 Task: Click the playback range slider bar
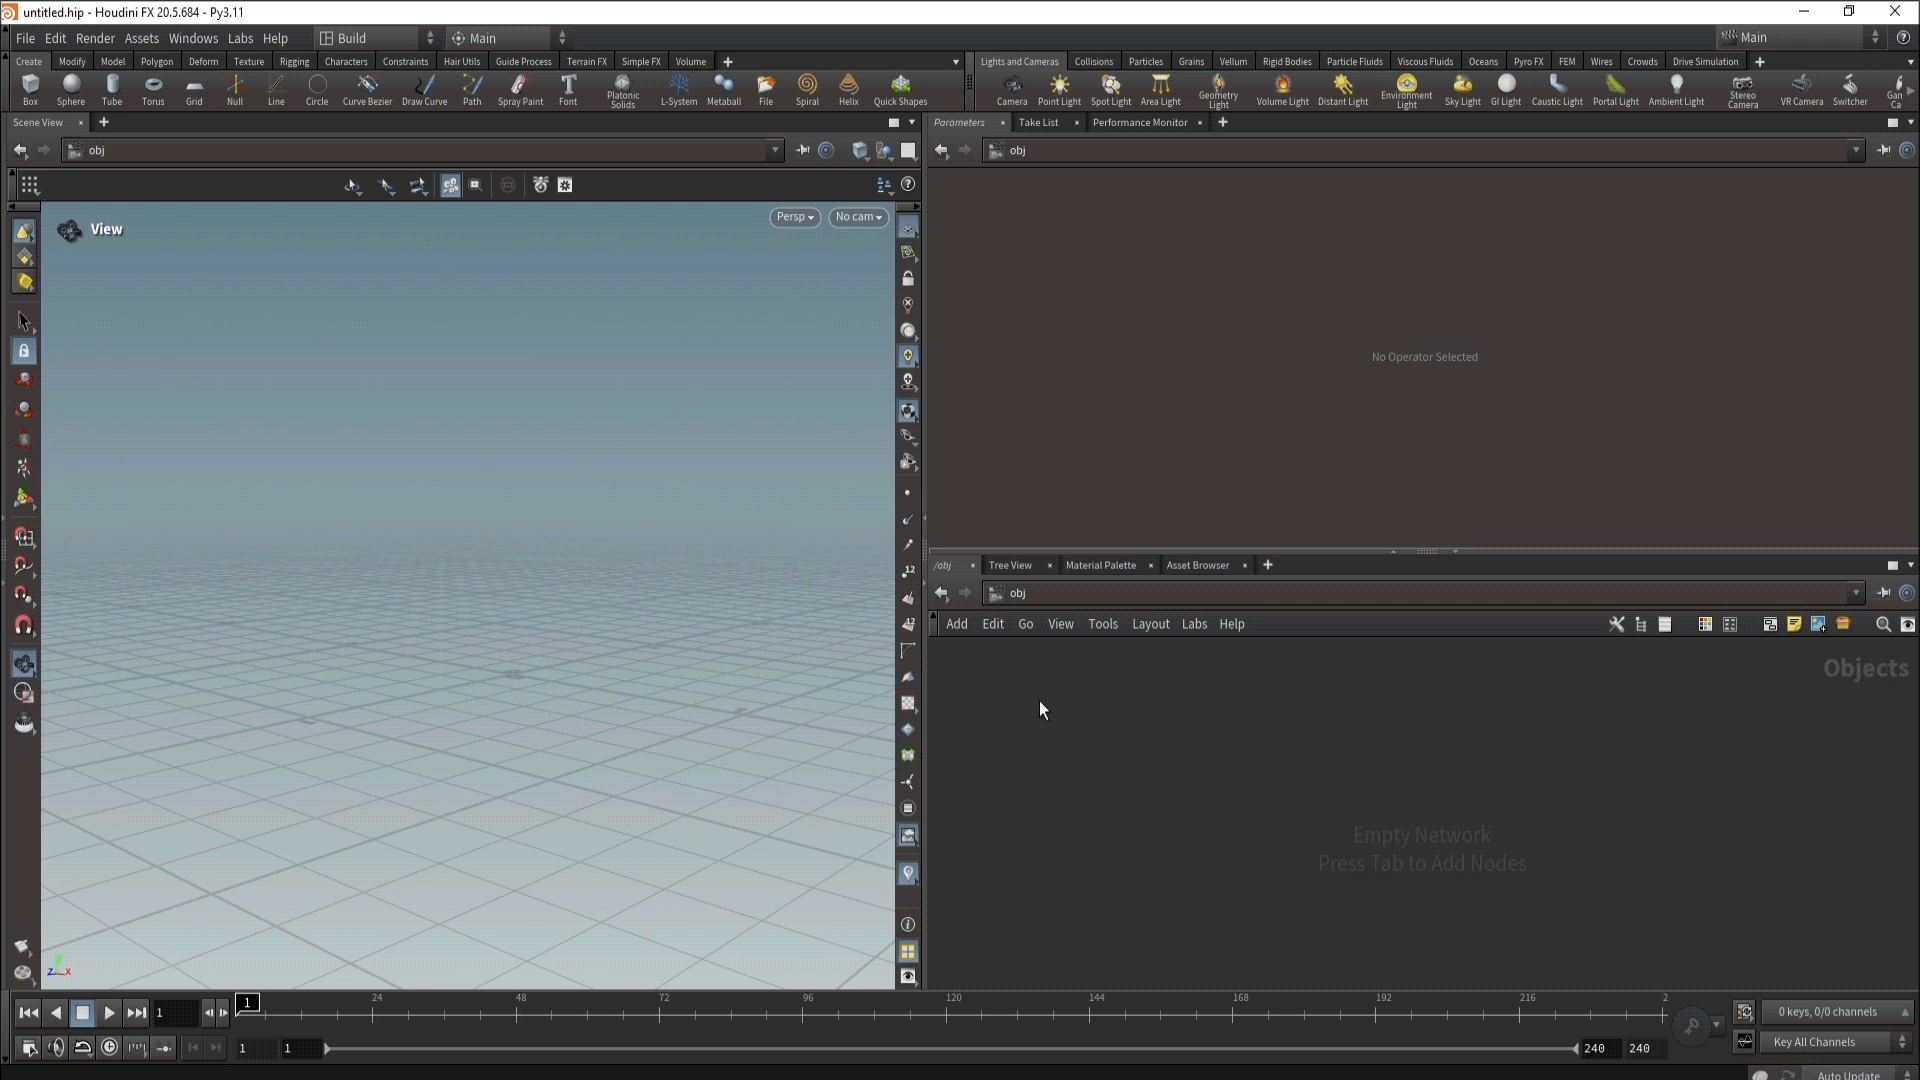(950, 1048)
